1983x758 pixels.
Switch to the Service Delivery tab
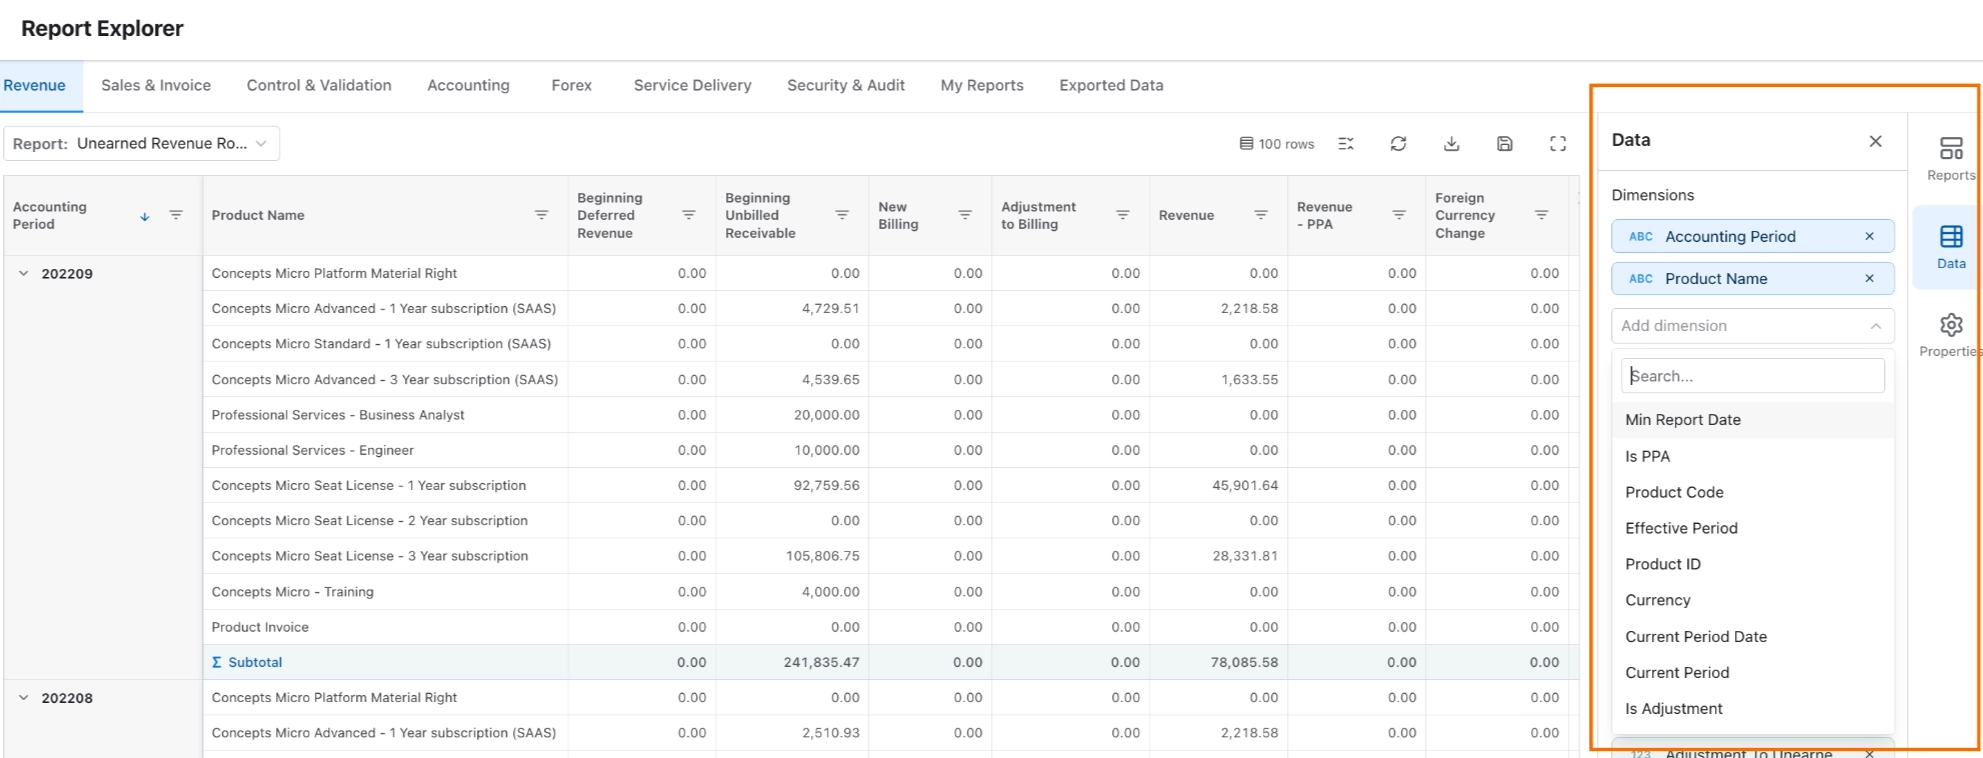[x=692, y=86]
